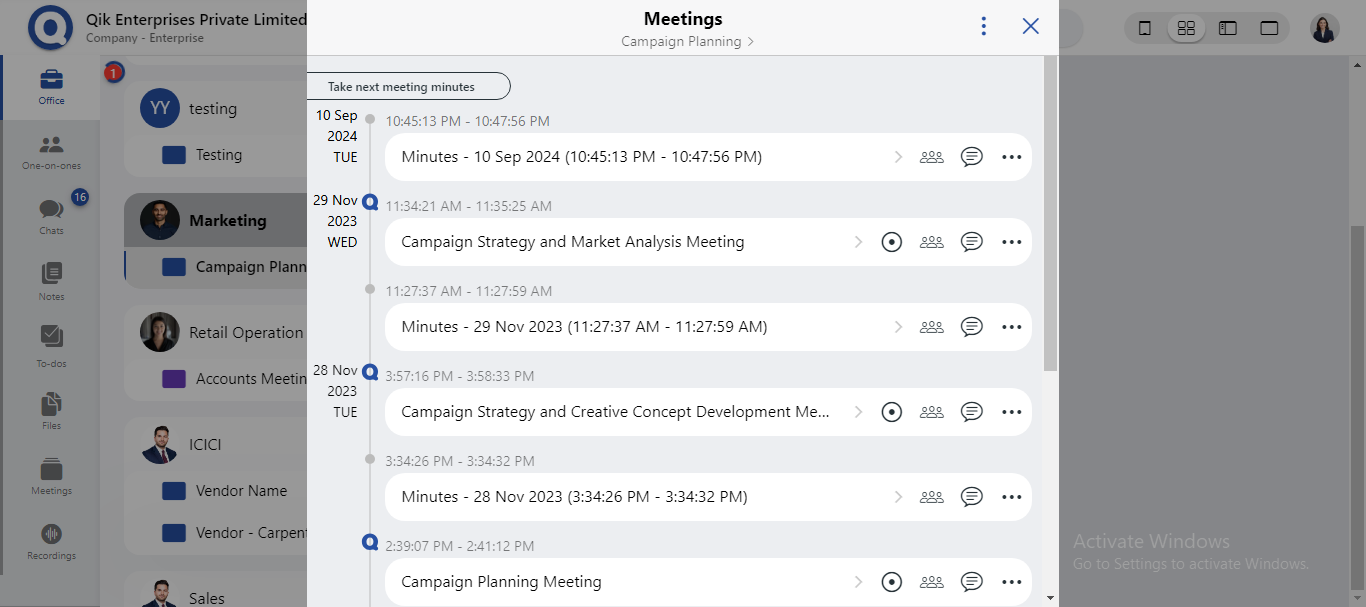This screenshot has width=1366, height=607.
Task: Open three-dot menu for Minutes 29 Nov 2023
Action: (x=1011, y=327)
